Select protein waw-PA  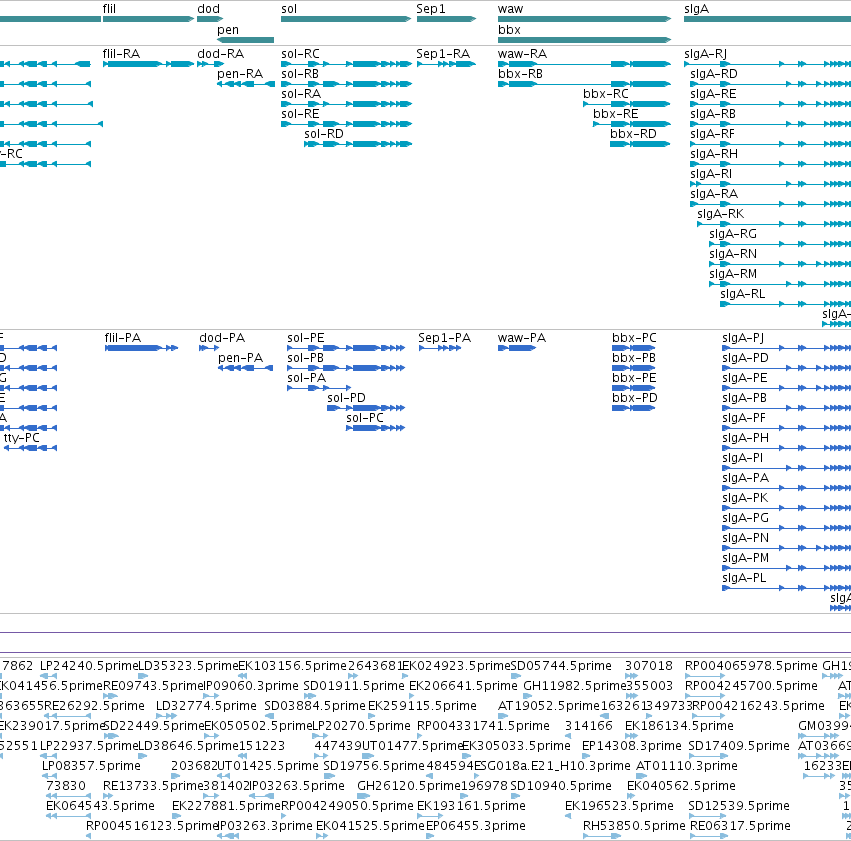517,348
